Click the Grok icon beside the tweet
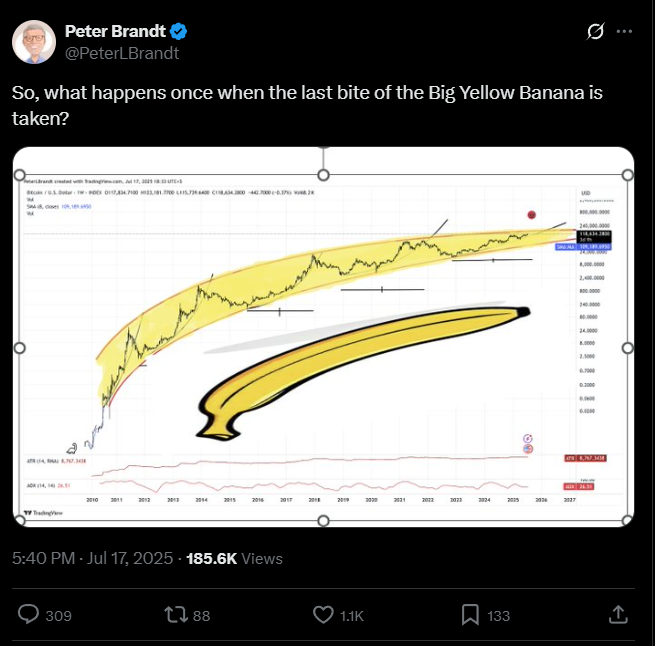The image size is (655, 646). point(595,31)
